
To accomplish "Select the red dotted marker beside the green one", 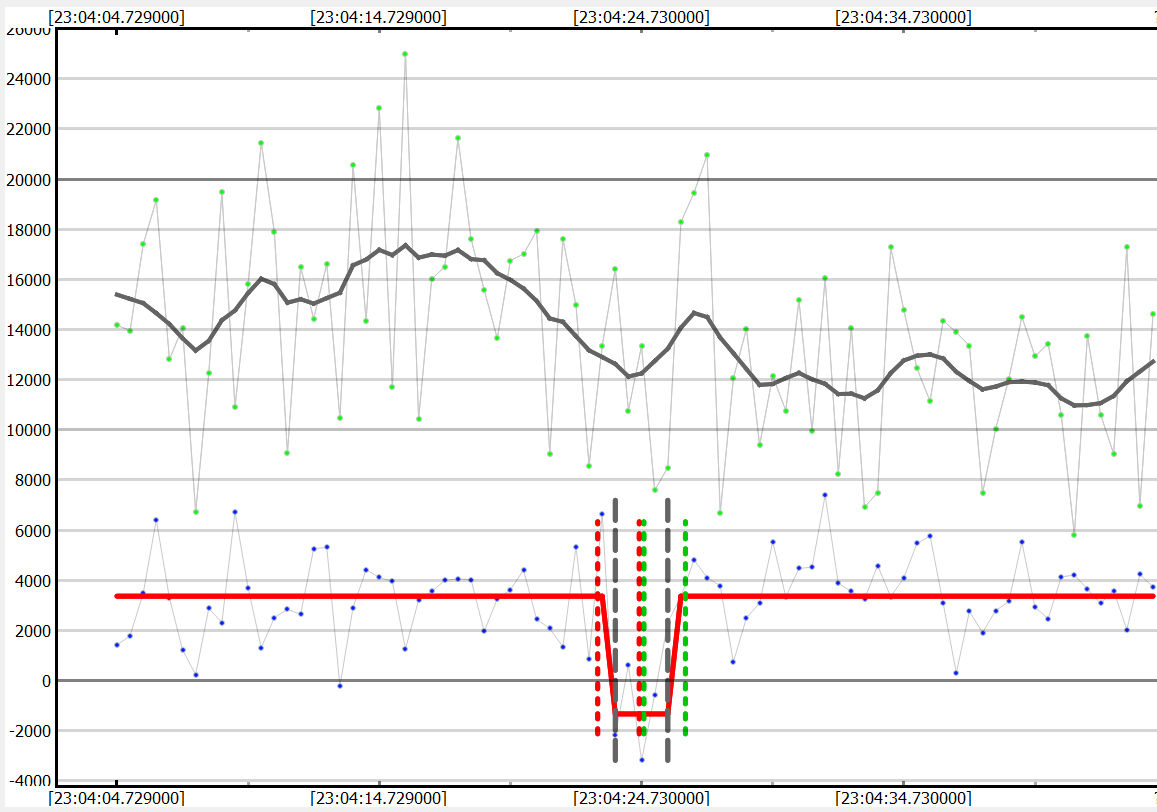I will click(639, 627).
